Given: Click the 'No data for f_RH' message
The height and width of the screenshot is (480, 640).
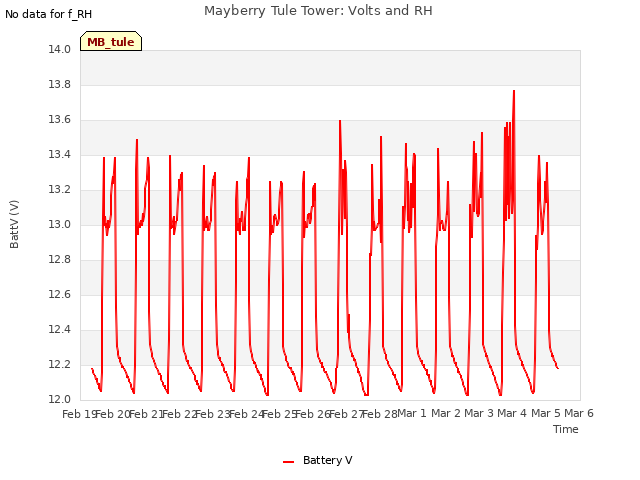Looking at the screenshot, I should pyautogui.click(x=49, y=14).
